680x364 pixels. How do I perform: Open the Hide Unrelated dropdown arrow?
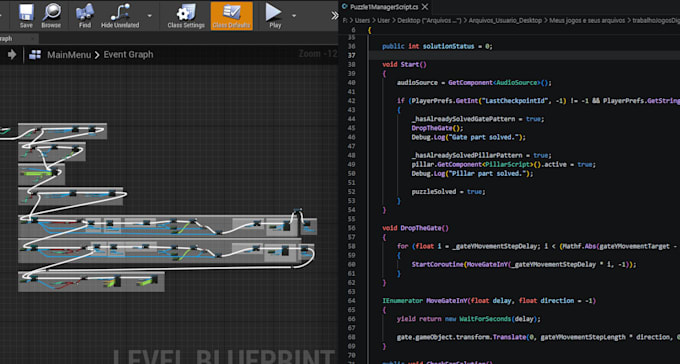150,16
